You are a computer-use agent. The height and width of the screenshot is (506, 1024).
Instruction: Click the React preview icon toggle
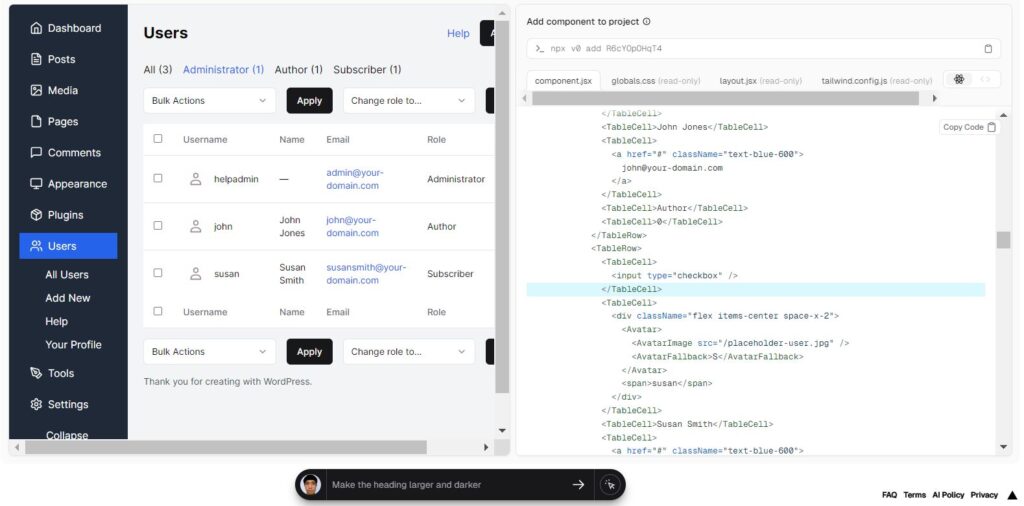pos(959,80)
